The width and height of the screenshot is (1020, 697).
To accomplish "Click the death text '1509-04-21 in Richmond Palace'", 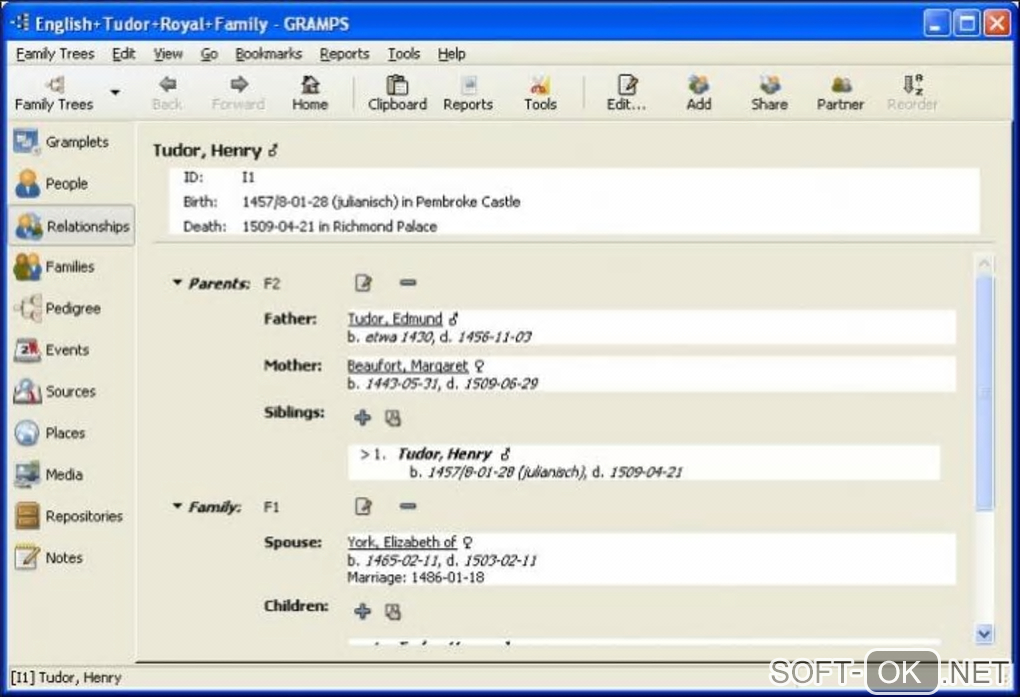I will tap(340, 226).
